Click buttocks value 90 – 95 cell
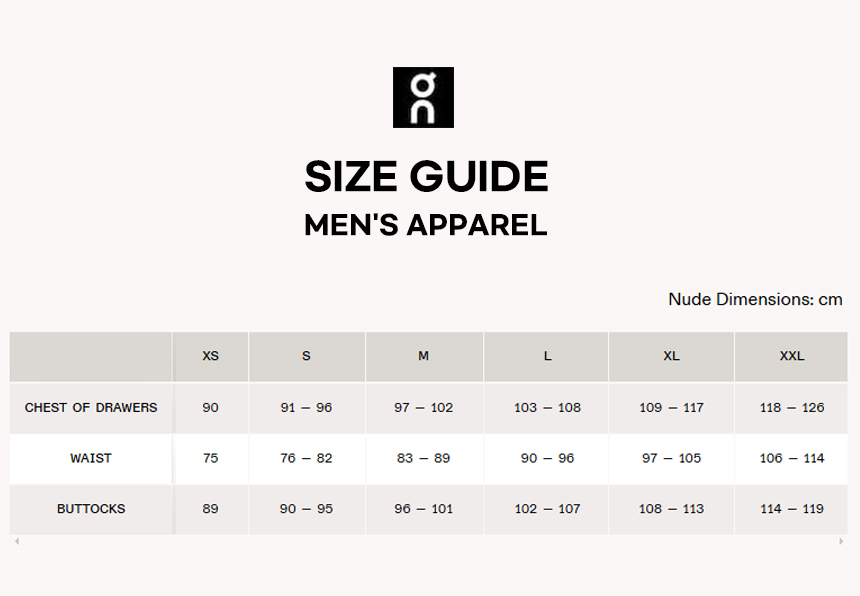The width and height of the screenshot is (860, 596). pyautogui.click(x=306, y=509)
